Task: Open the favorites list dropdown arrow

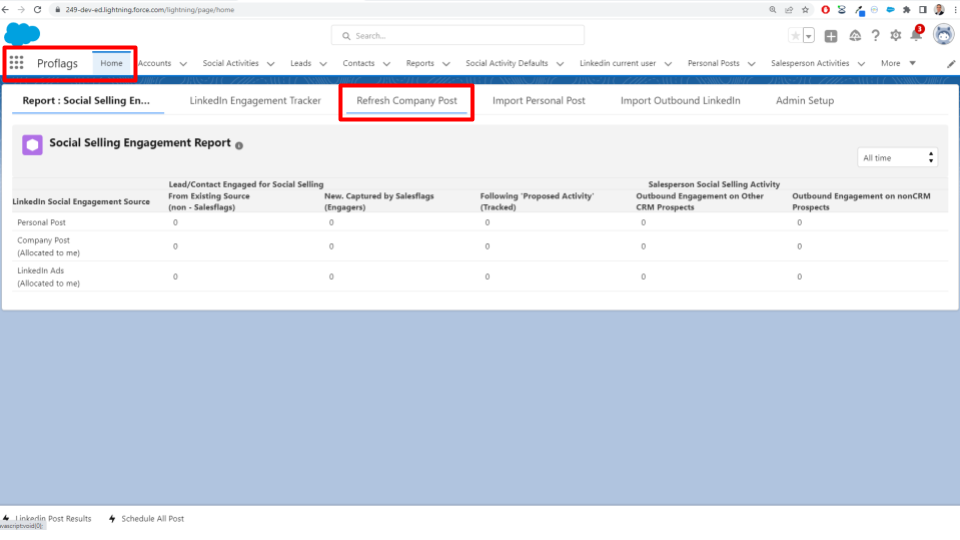Action: [x=808, y=36]
